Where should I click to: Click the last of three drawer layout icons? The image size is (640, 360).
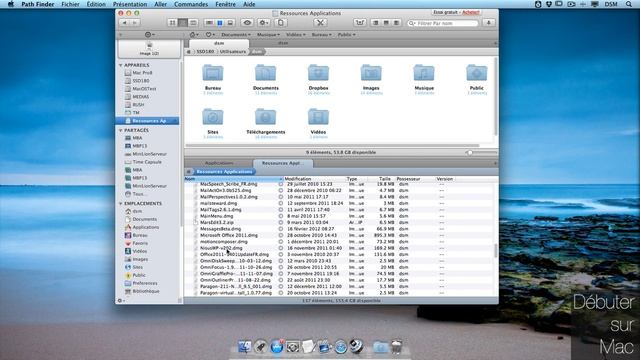(396, 23)
